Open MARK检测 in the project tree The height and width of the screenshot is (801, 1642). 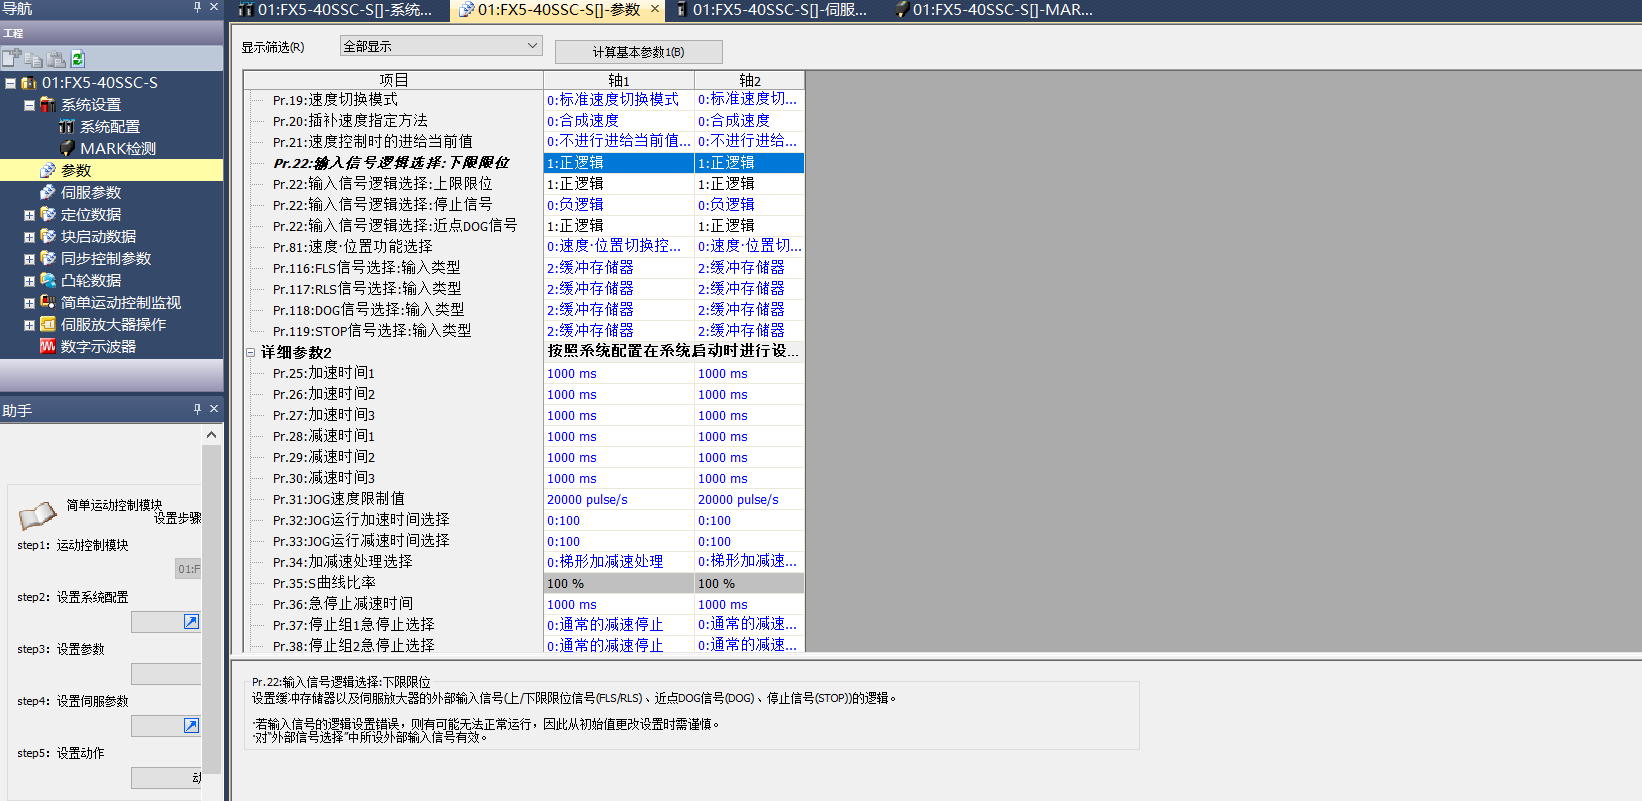[117, 149]
